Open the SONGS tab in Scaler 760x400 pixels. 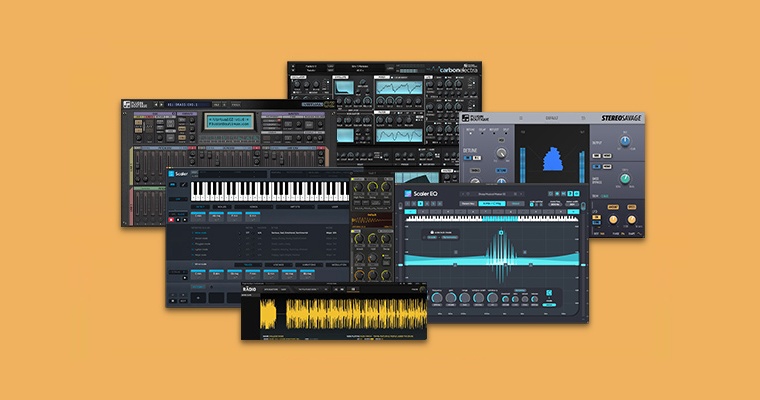tap(253, 207)
